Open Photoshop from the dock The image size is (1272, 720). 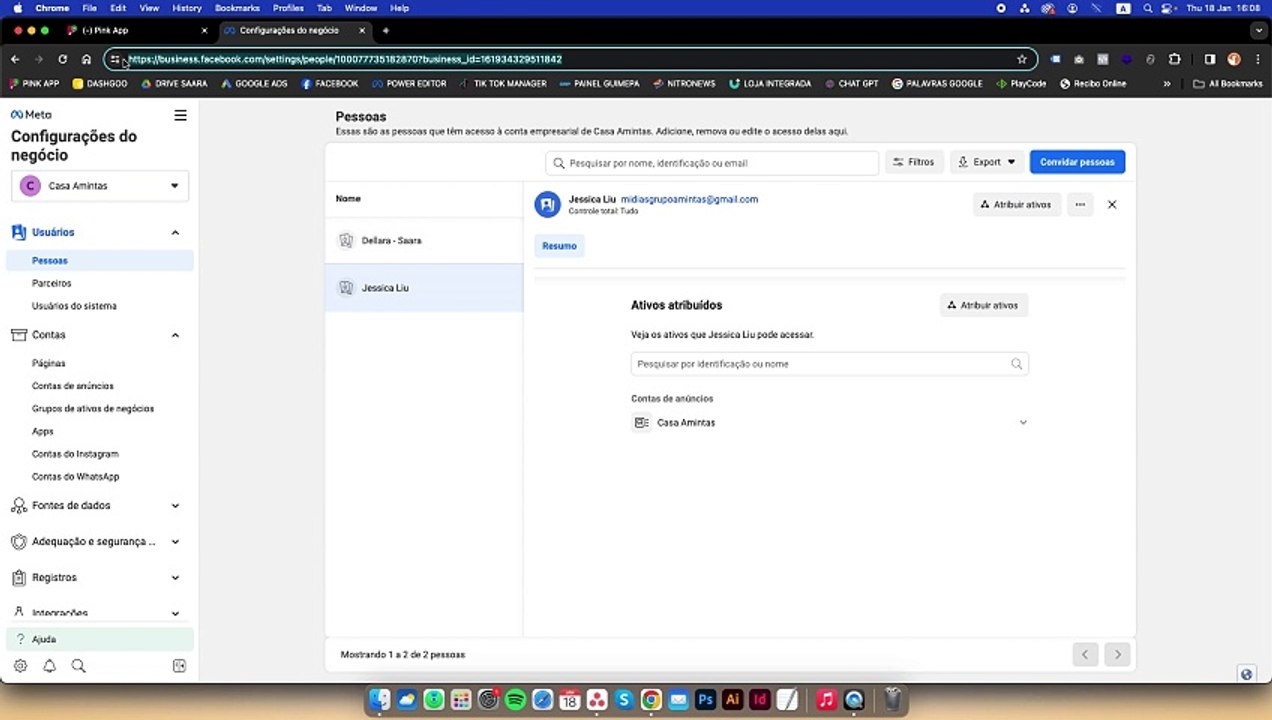(x=705, y=700)
